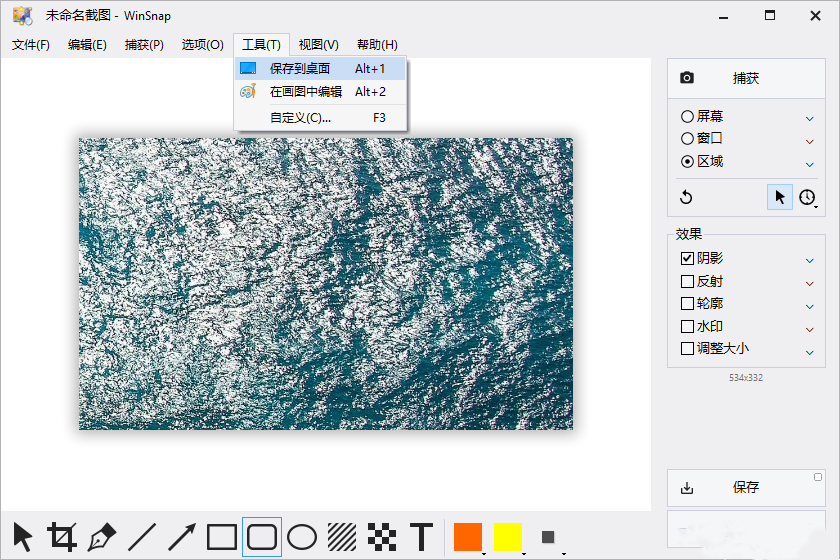Open the 编辑(E) menu
The width and height of the screenshot is (840, 560).
click(87, 45)
